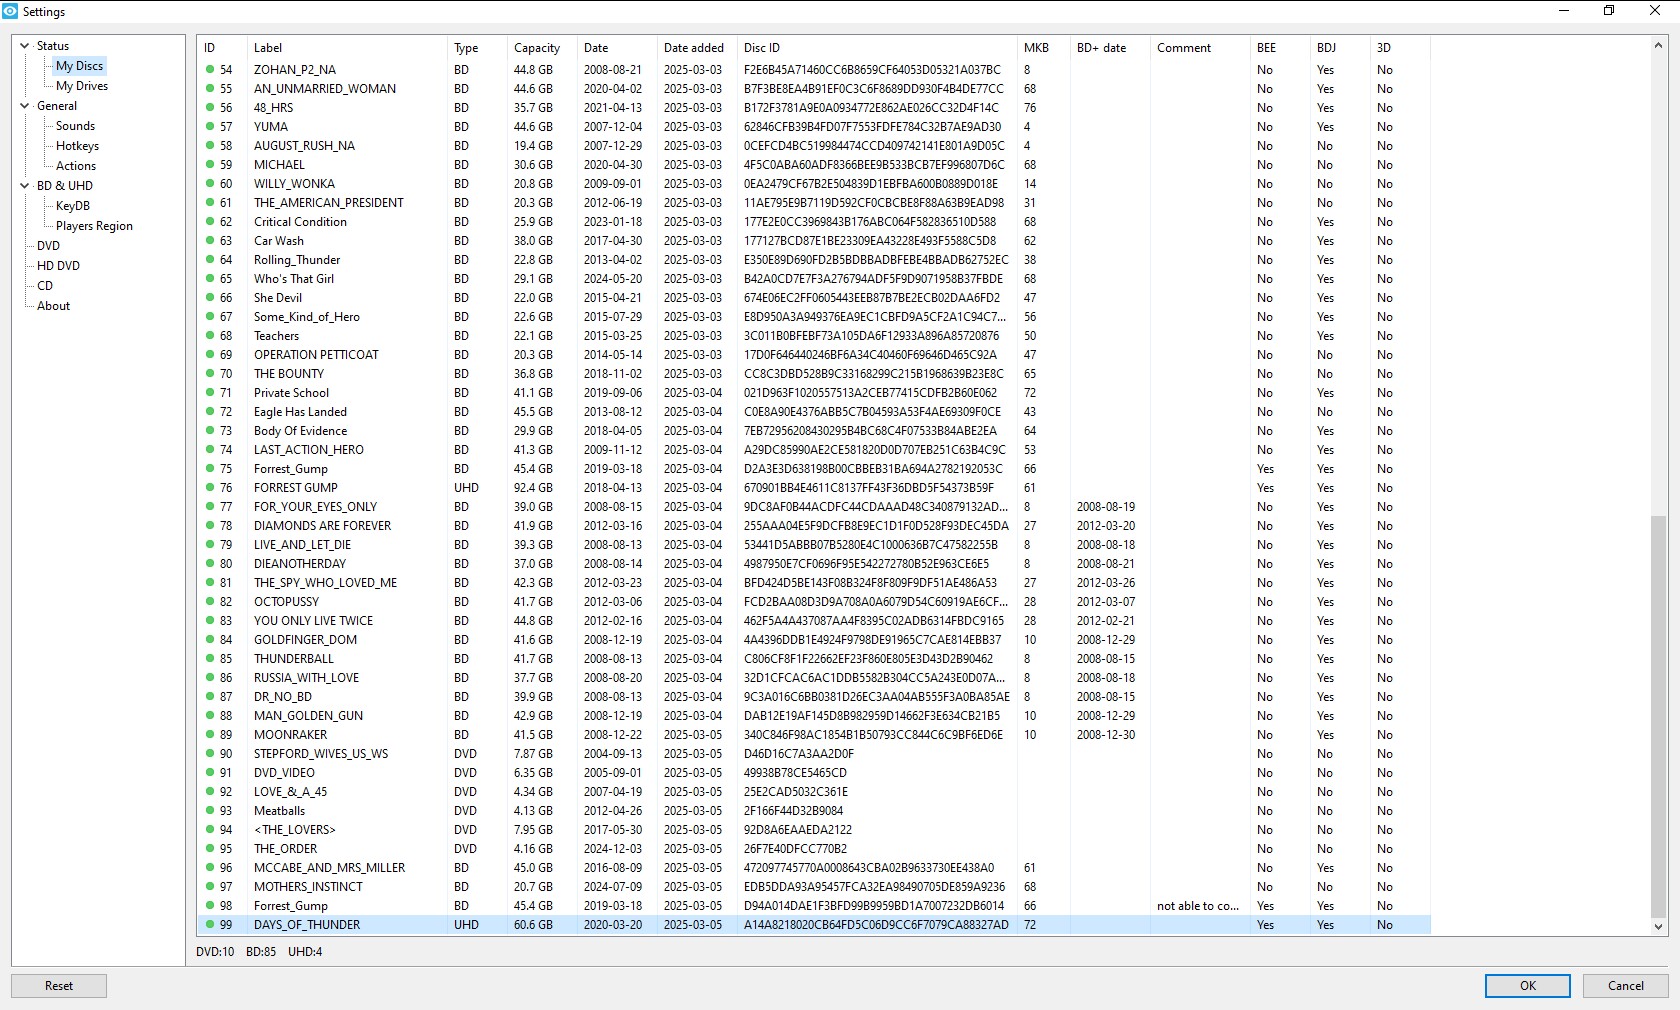Open Players Region settings
1680x1010 pixels.
tap(94, 226)
